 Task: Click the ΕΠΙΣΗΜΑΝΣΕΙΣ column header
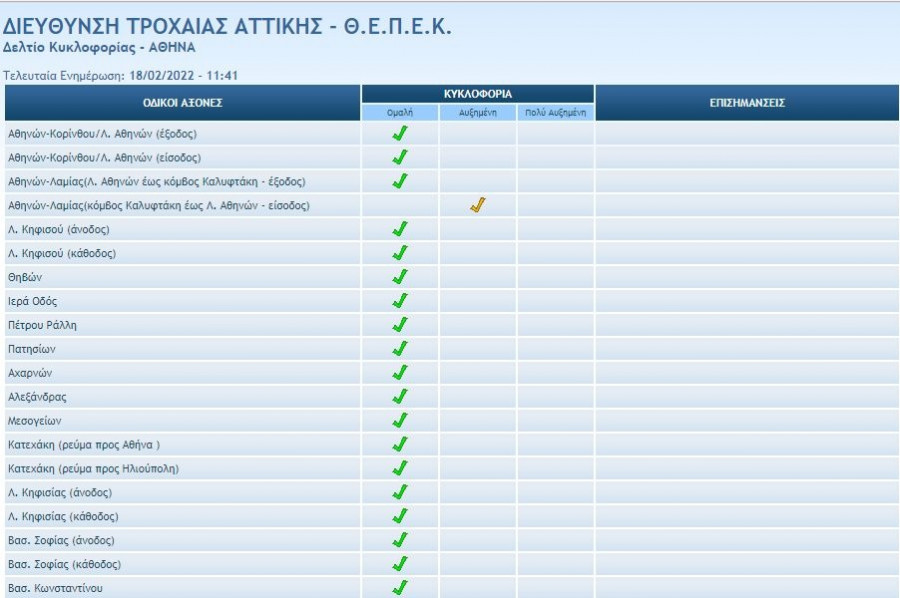pyautogui.click(x=746, y=103)
